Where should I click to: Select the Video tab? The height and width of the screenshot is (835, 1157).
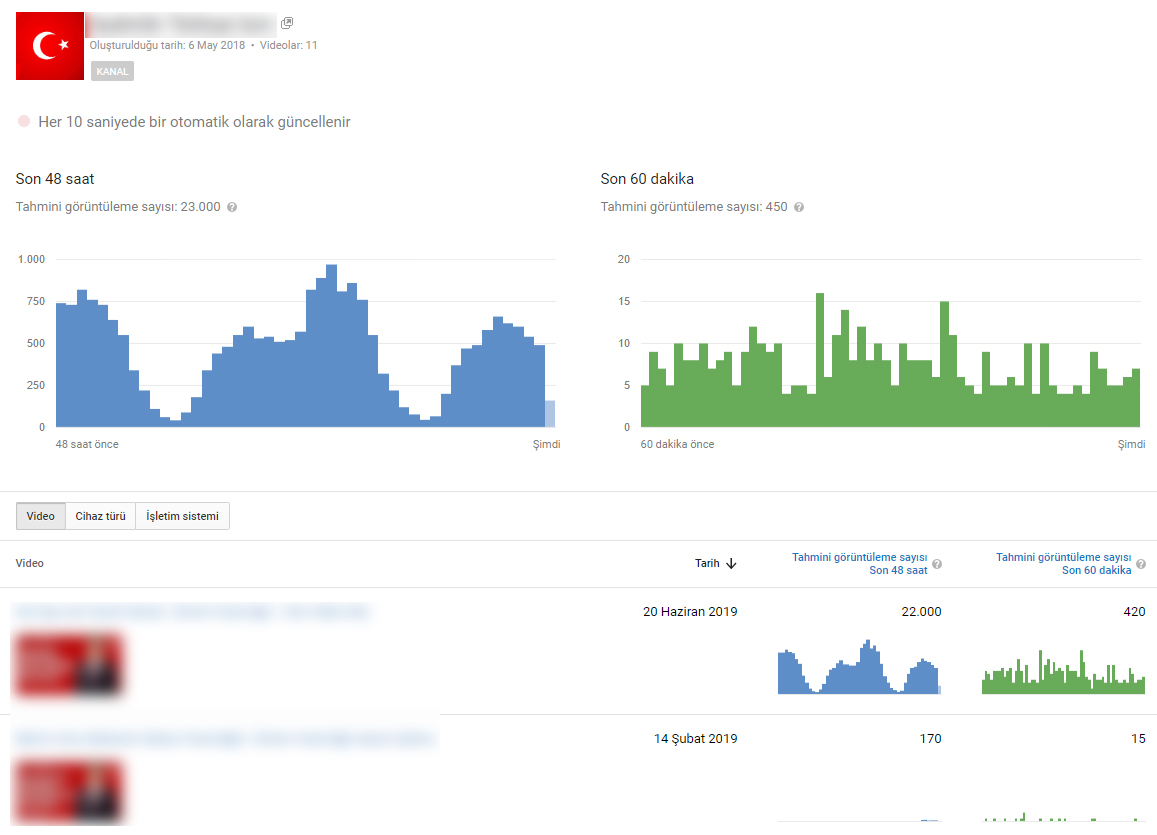pos(41,516)
